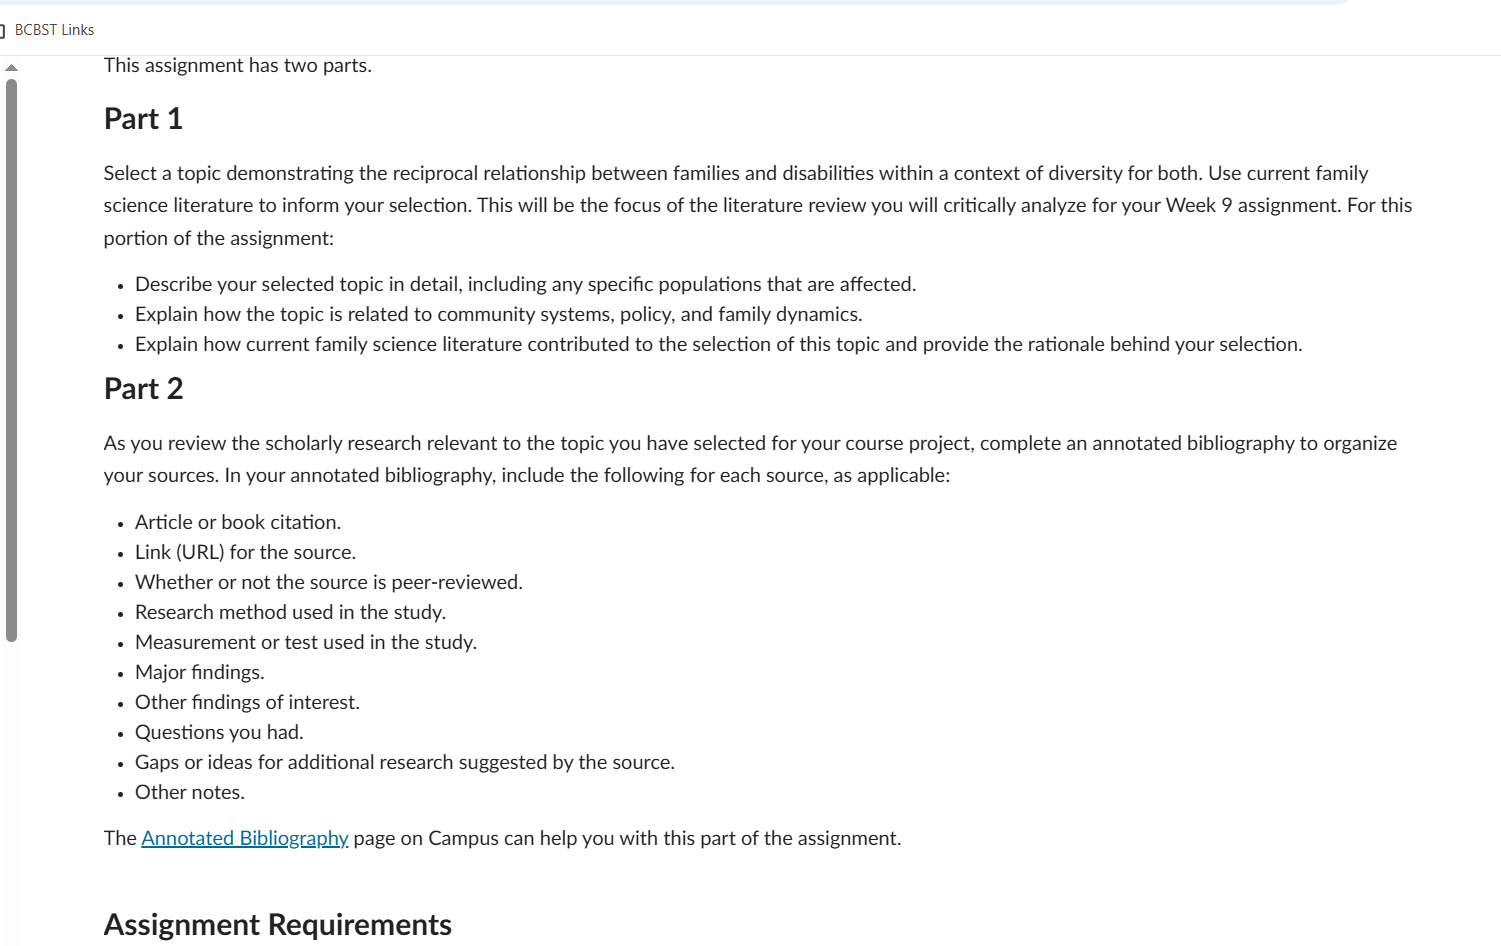Click the bullet about current family science literature
This screenshot has height=946, width=1501.
718,344
